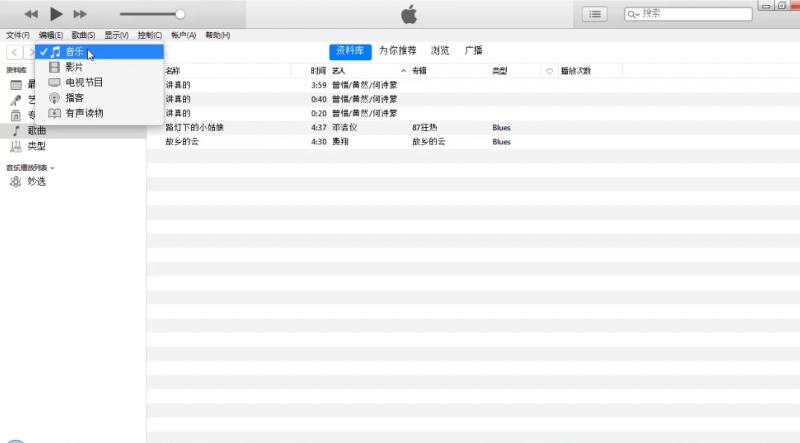Sort by the 时间 column header
This screenshot has width=800, height=443.
pos(318,71)
